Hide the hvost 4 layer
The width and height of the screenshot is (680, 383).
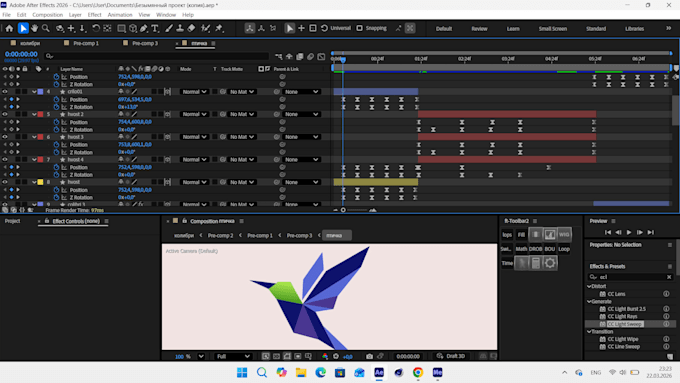(5, 159)
